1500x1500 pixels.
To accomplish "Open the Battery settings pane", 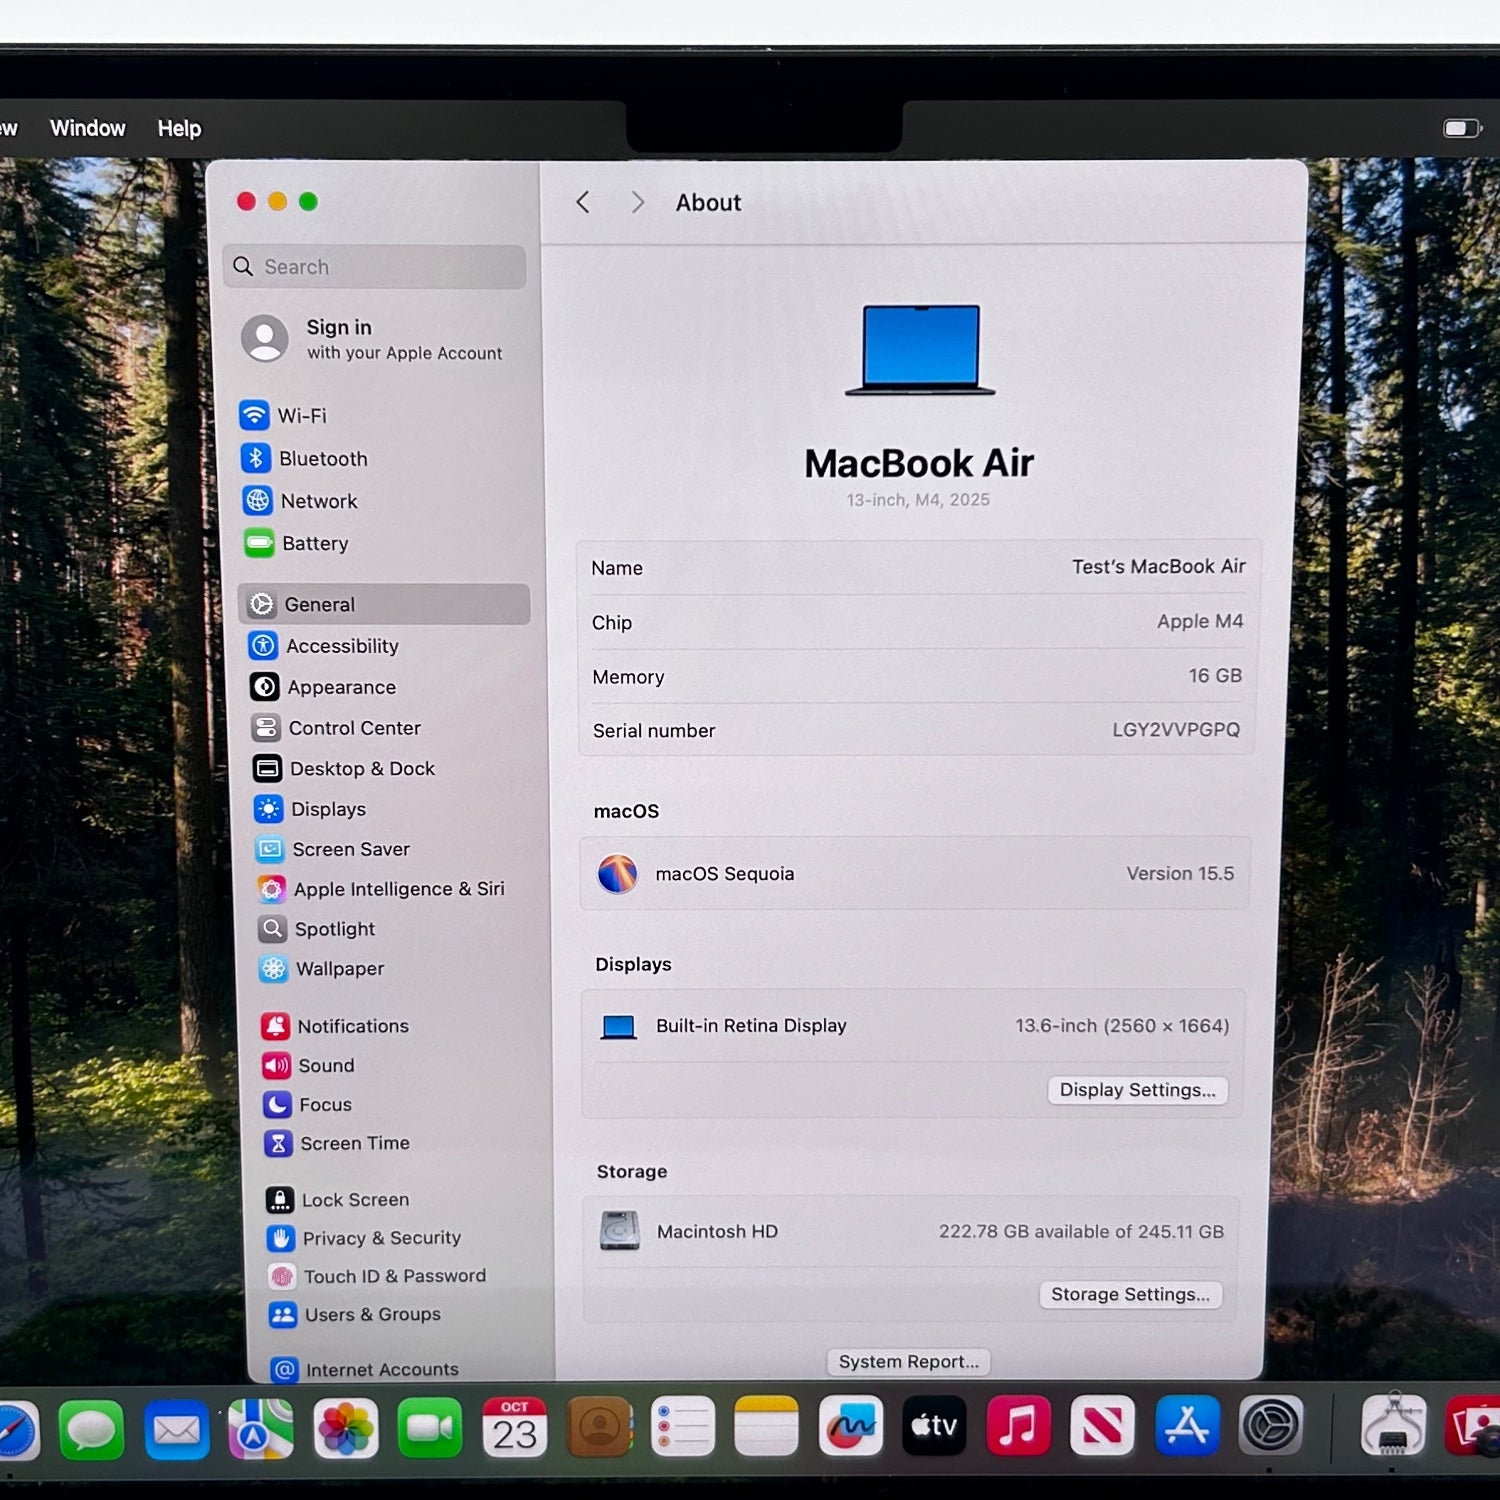I will coord(313,543).
